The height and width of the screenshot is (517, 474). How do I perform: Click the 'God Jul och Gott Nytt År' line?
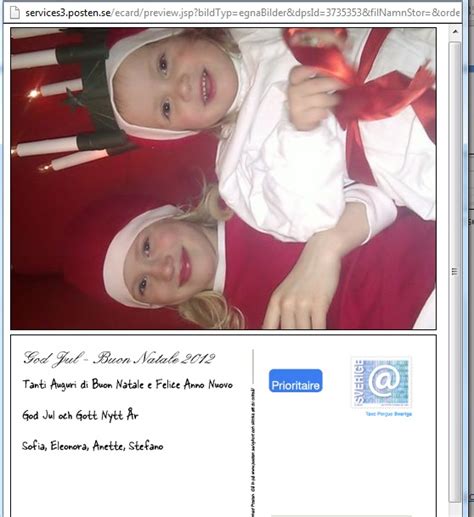(80, 415)
